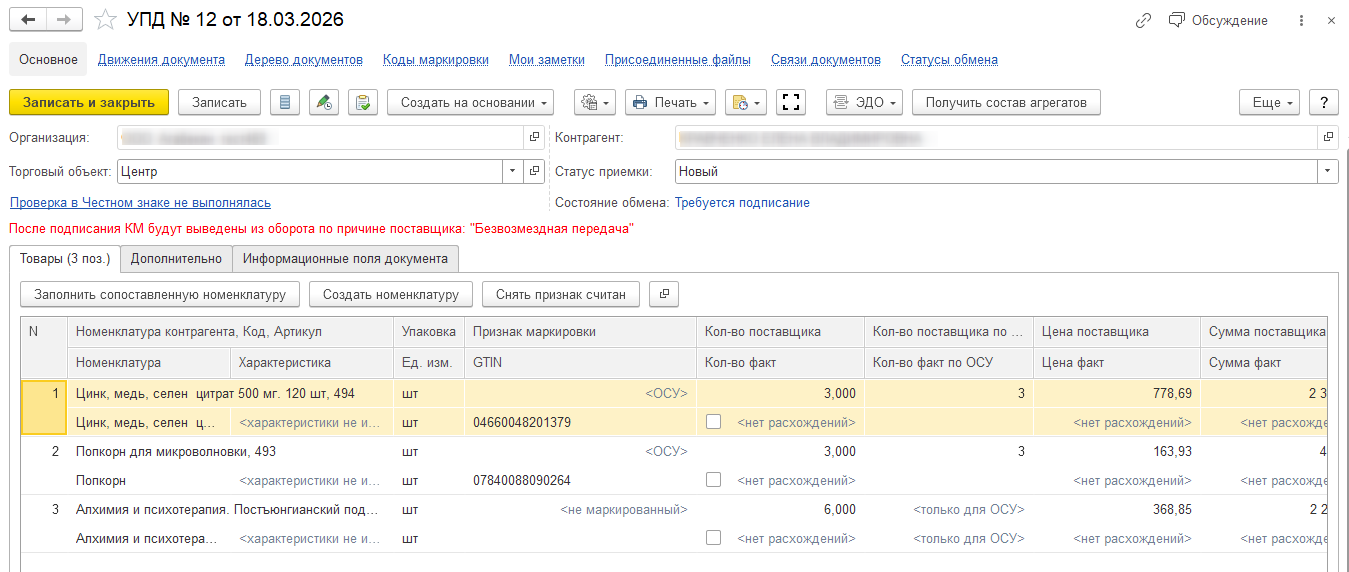
Task: Copy document link using chain icon
Action: pos(1143,20)
